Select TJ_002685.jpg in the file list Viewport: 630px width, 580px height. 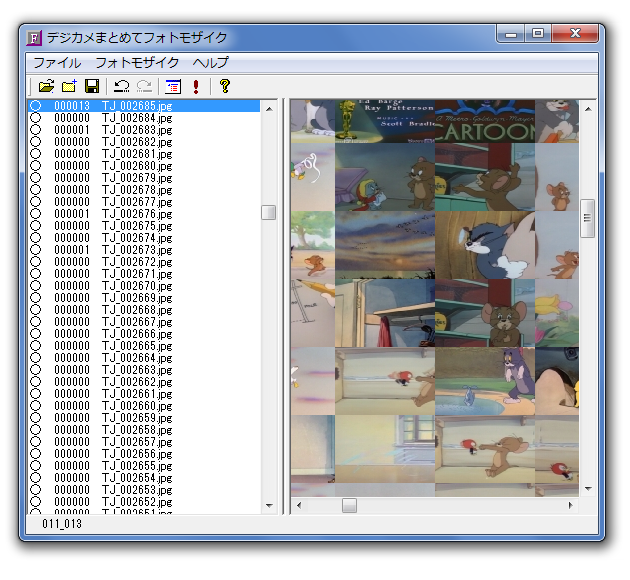click(x=137, y=106)
